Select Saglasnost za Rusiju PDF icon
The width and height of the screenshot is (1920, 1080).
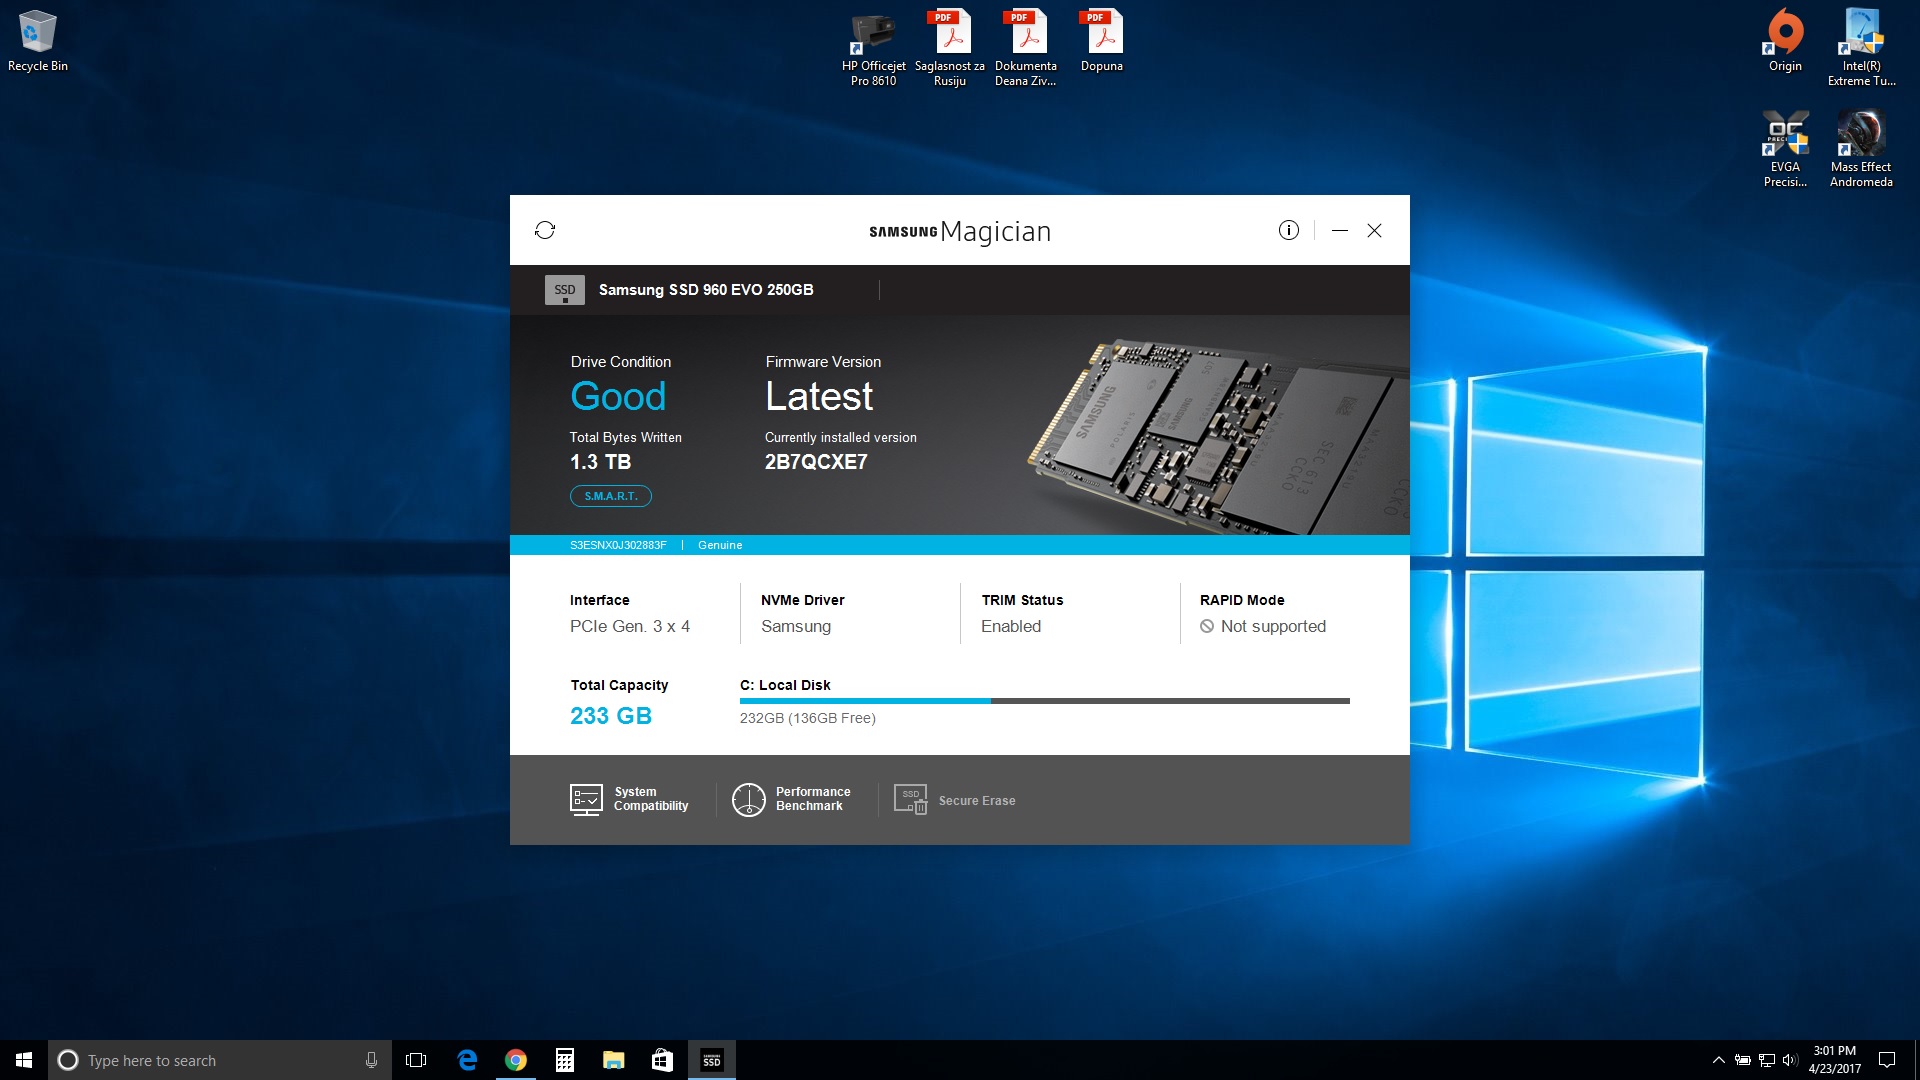[950, 48]
